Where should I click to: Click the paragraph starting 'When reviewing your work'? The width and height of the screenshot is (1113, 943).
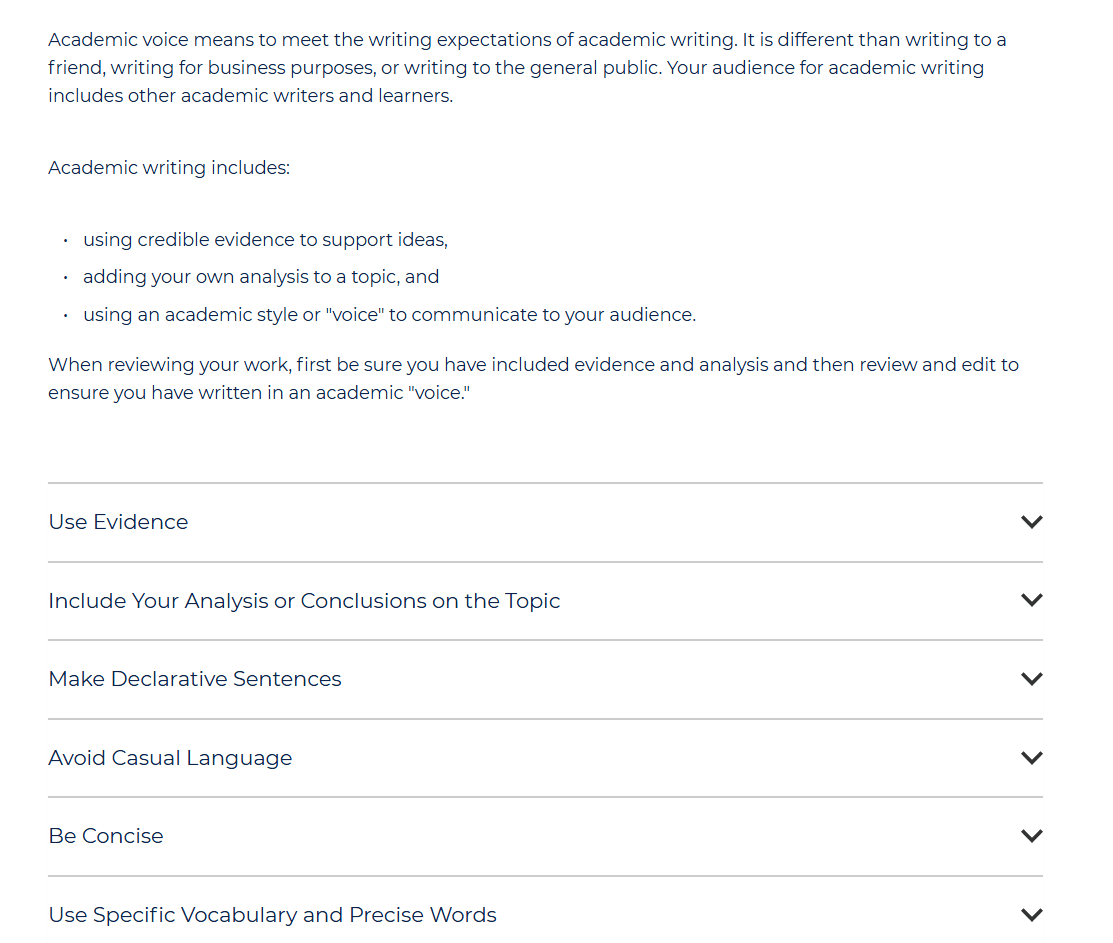pos(534,378)
